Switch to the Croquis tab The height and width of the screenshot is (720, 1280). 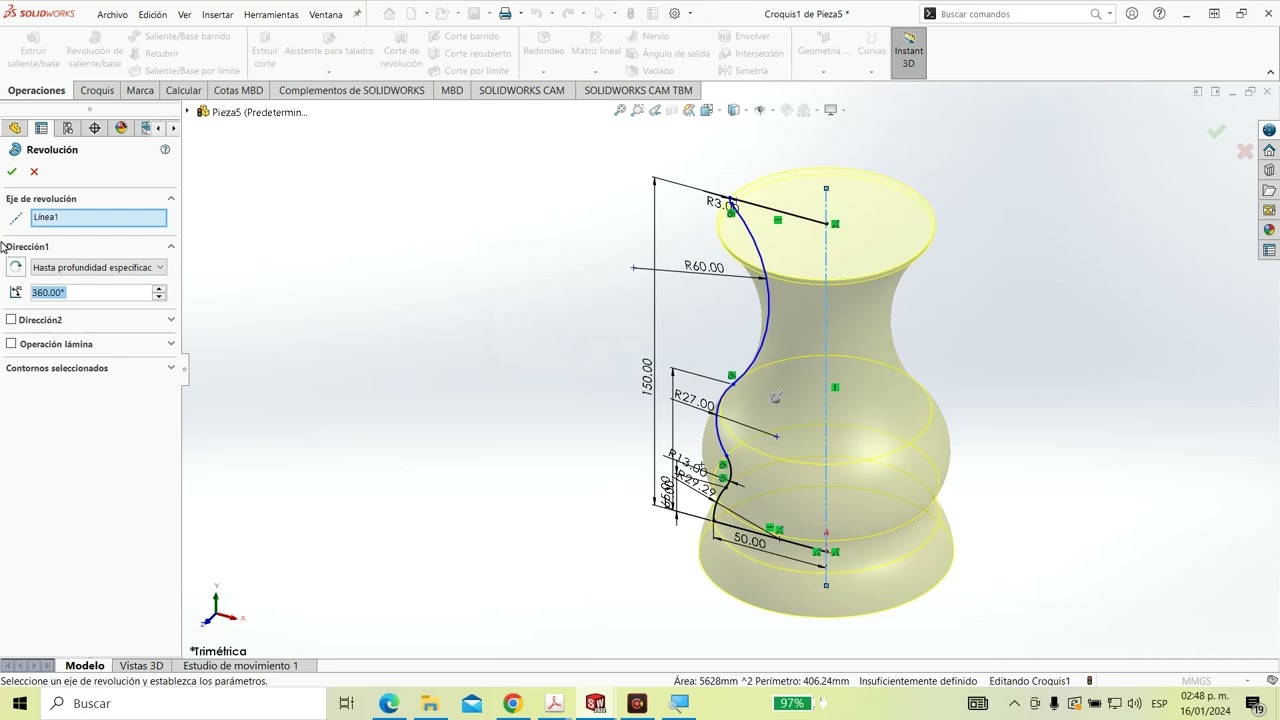coord(97,90)
